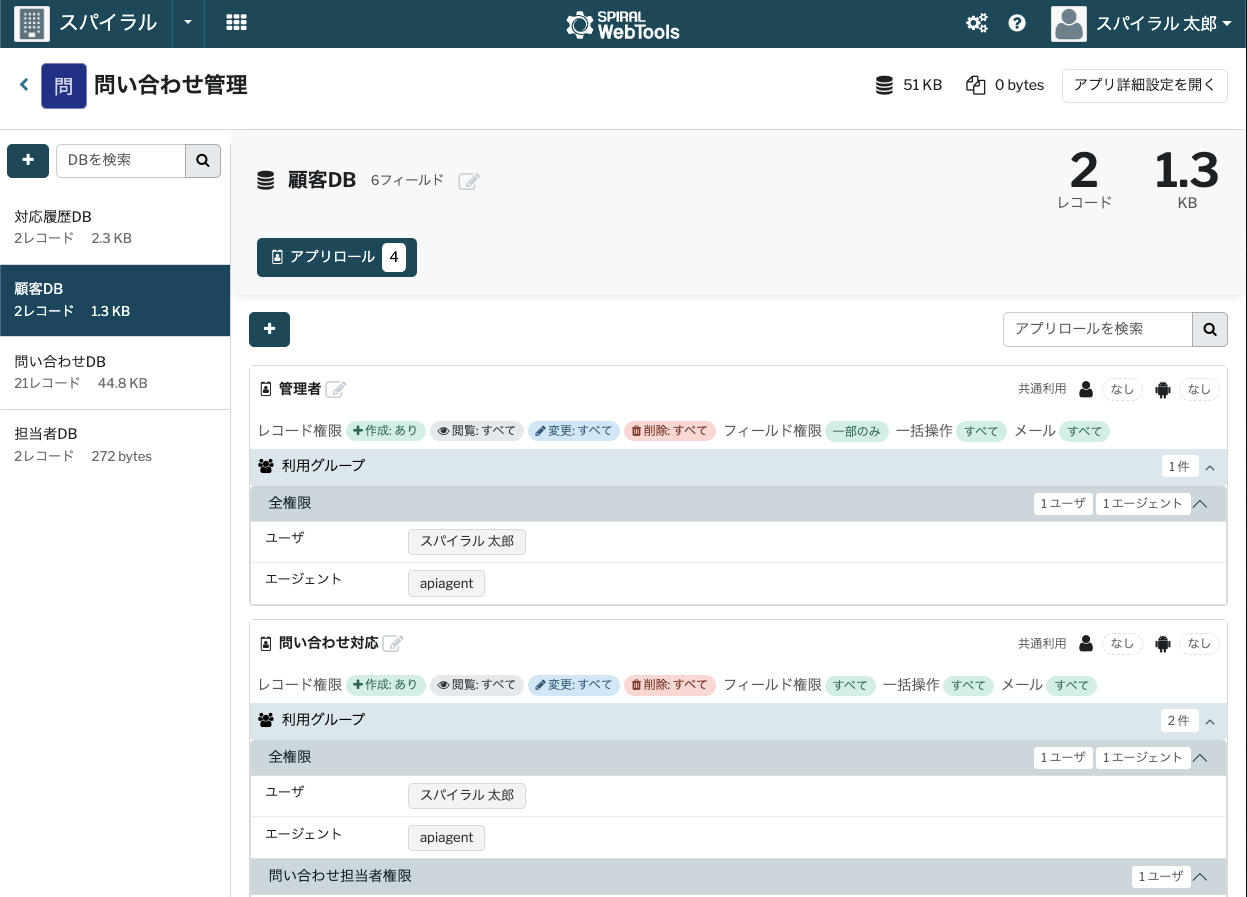Click the 1件 count badge in 管理者 role
Screen dimensions: 1247x897
pyautogui.click(x=1179, y=467)
